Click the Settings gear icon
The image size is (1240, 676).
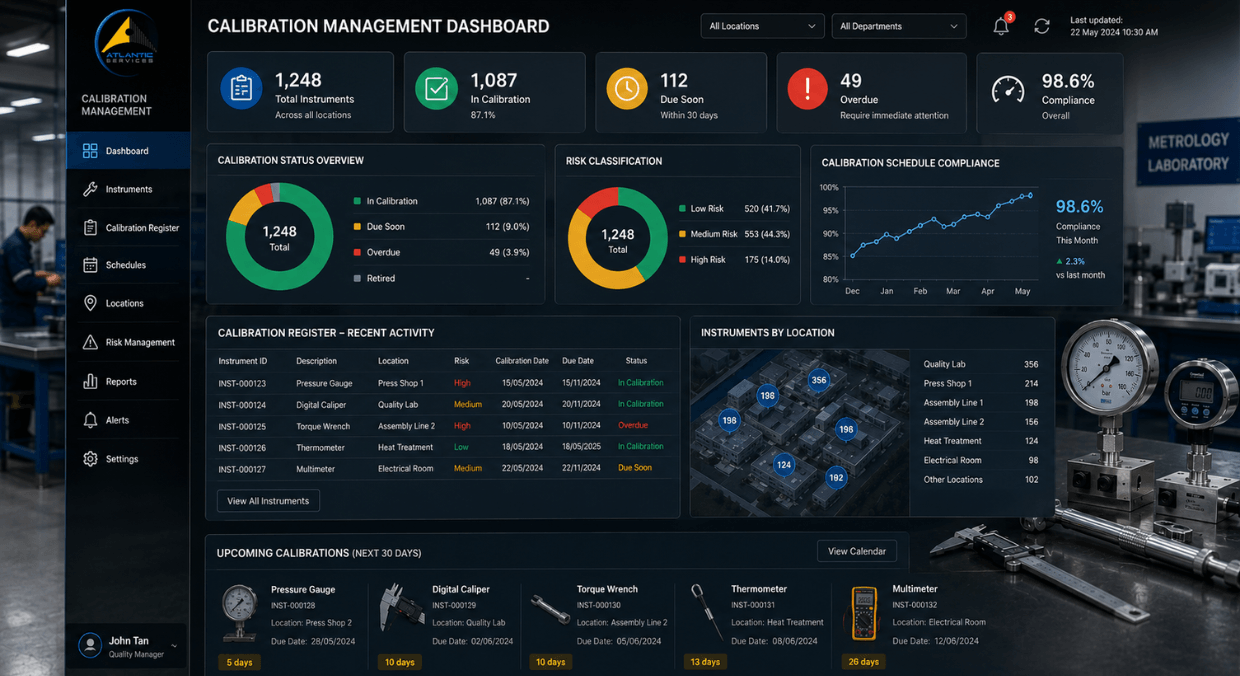(90, 459)
